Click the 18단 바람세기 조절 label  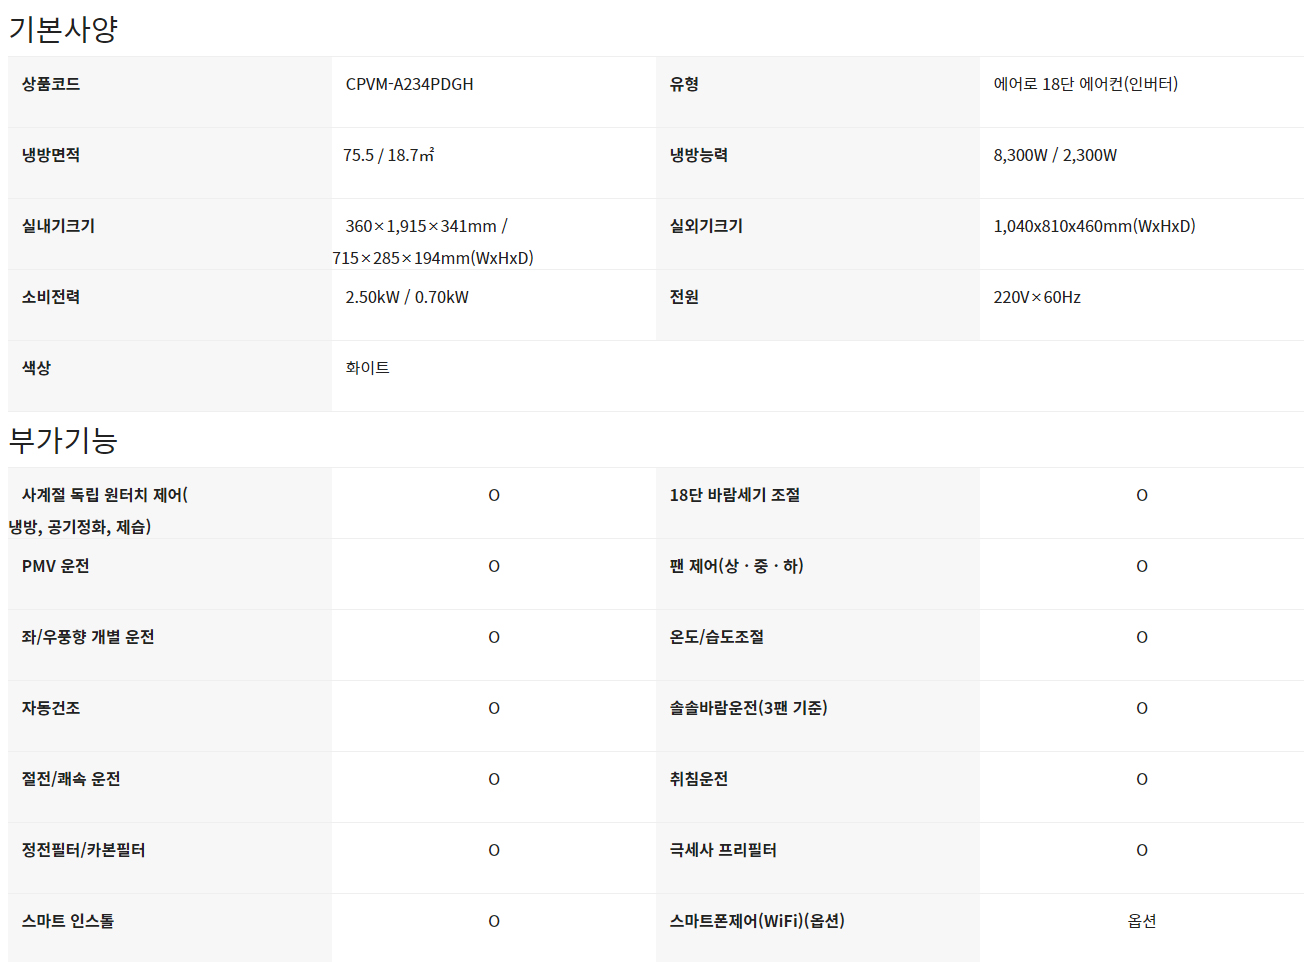734,495
